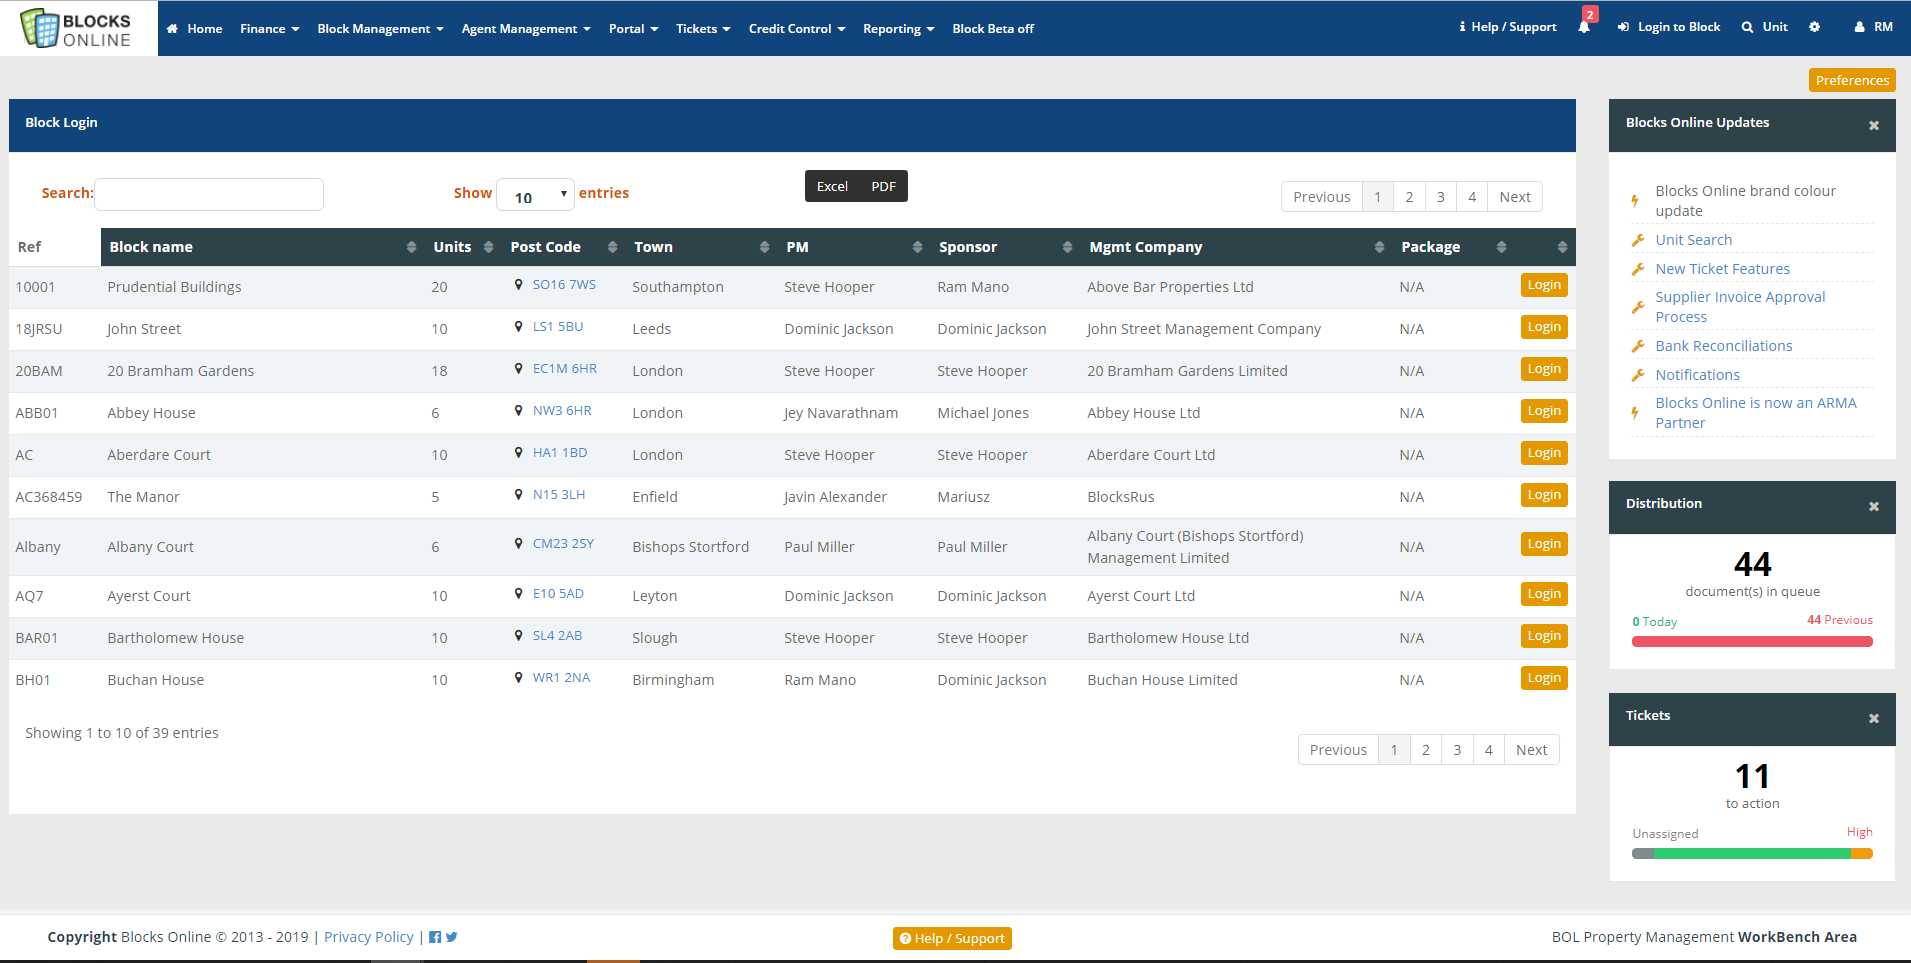Click the map pin beside SO16 7WS
This screenshot has width=1911, height=963.
tap(518, 285)
